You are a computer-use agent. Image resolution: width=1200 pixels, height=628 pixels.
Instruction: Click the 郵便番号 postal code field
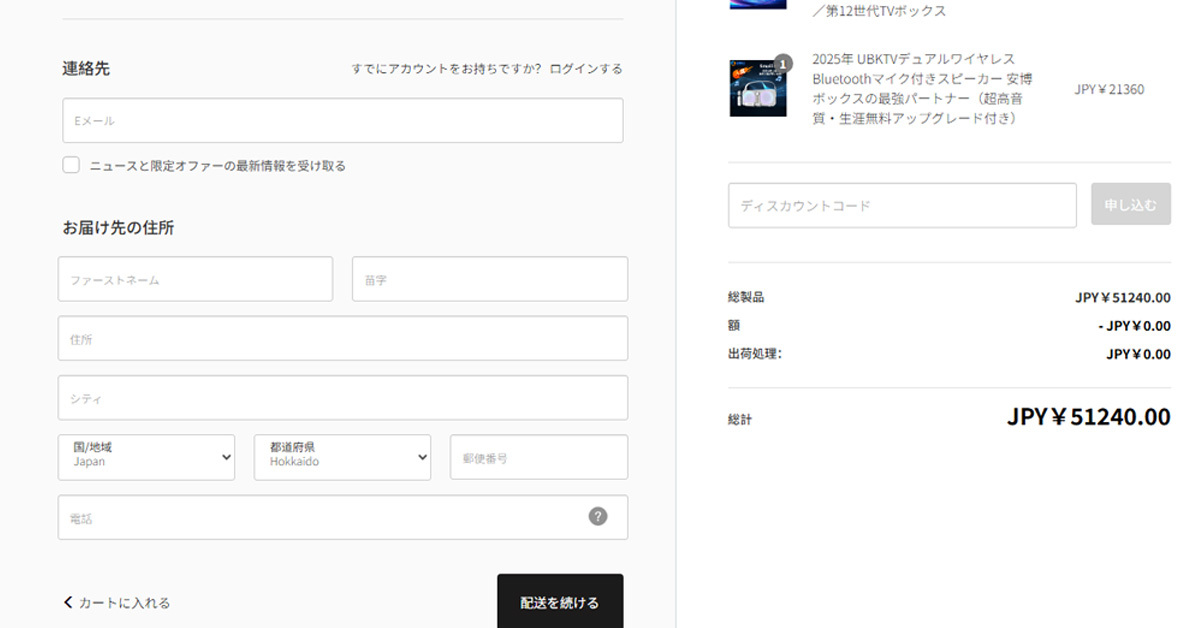(x=538, y=457)
